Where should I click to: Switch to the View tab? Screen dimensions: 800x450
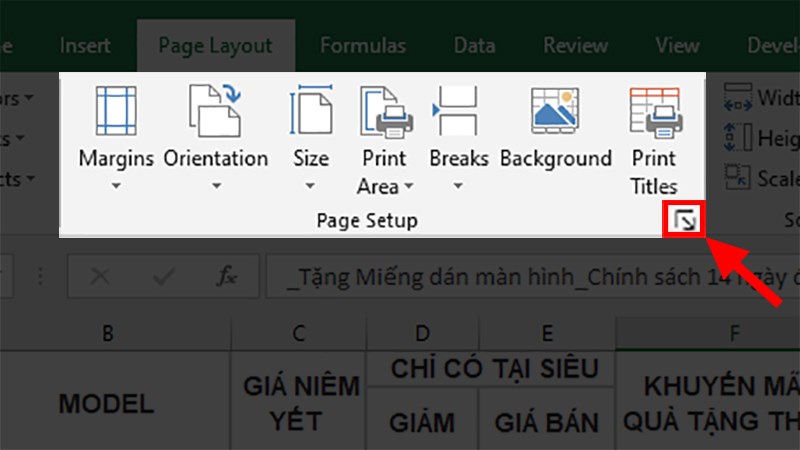coord(677,46)
